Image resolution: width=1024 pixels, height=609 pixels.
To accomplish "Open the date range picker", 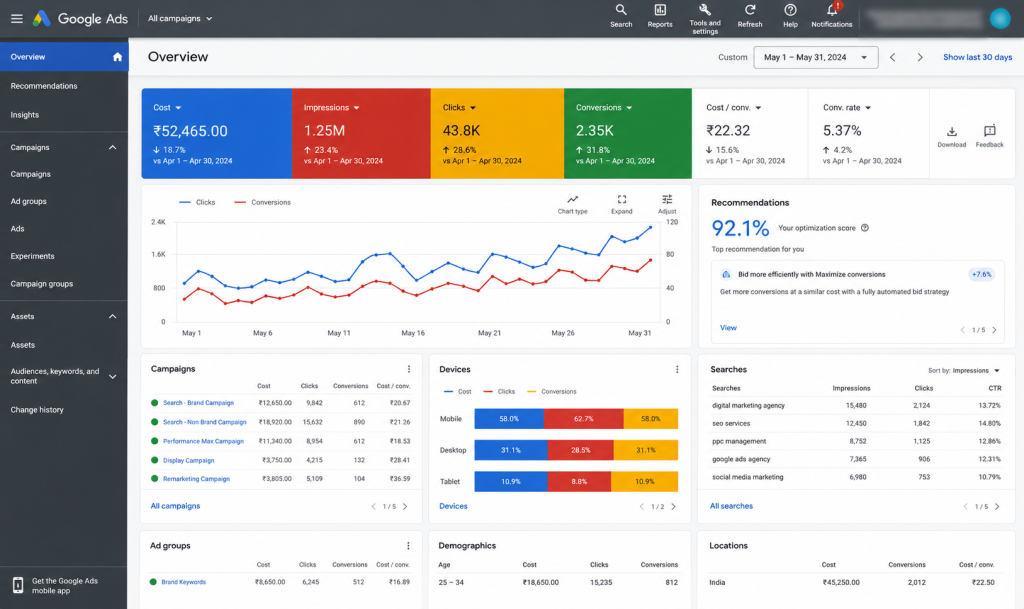I will (x=816, y=57).
